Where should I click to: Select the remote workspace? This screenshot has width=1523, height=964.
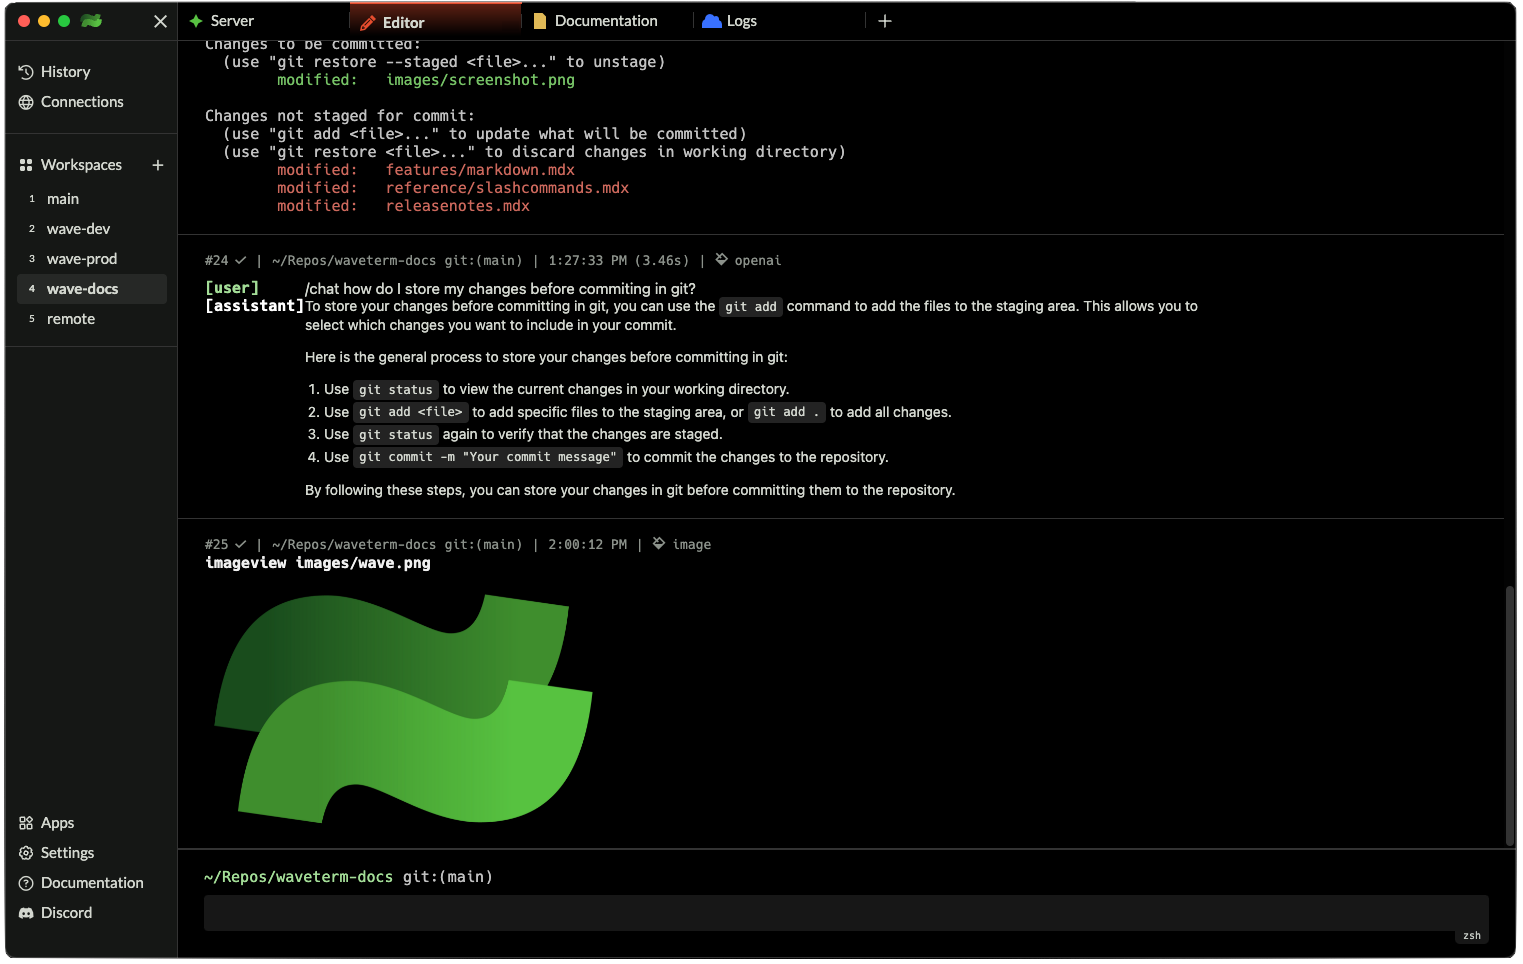tap(92, 319)
